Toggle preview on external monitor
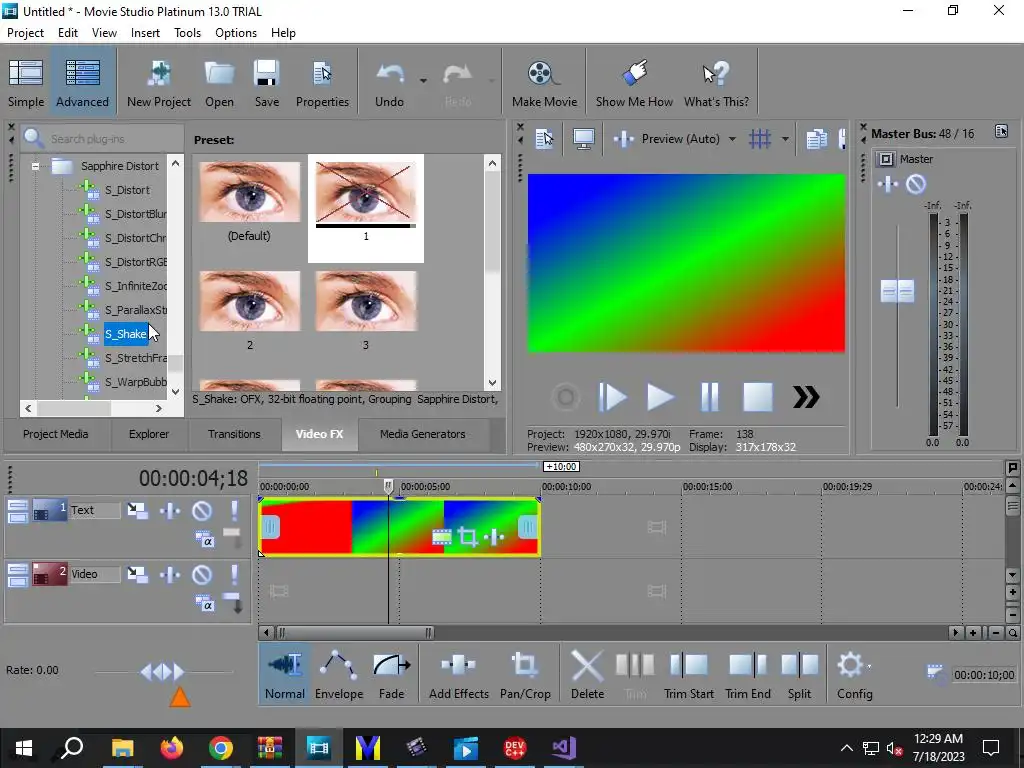The image size is (1024, 768). 583,138
